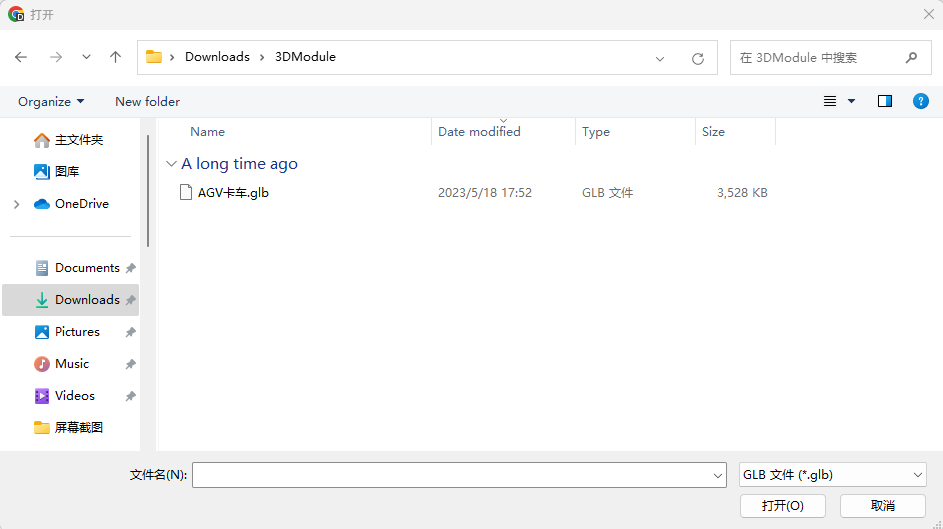This screenshot has height=529, width=943.
Task: Refresh the 3DModule folder view
Action: [x=698, y=58]
